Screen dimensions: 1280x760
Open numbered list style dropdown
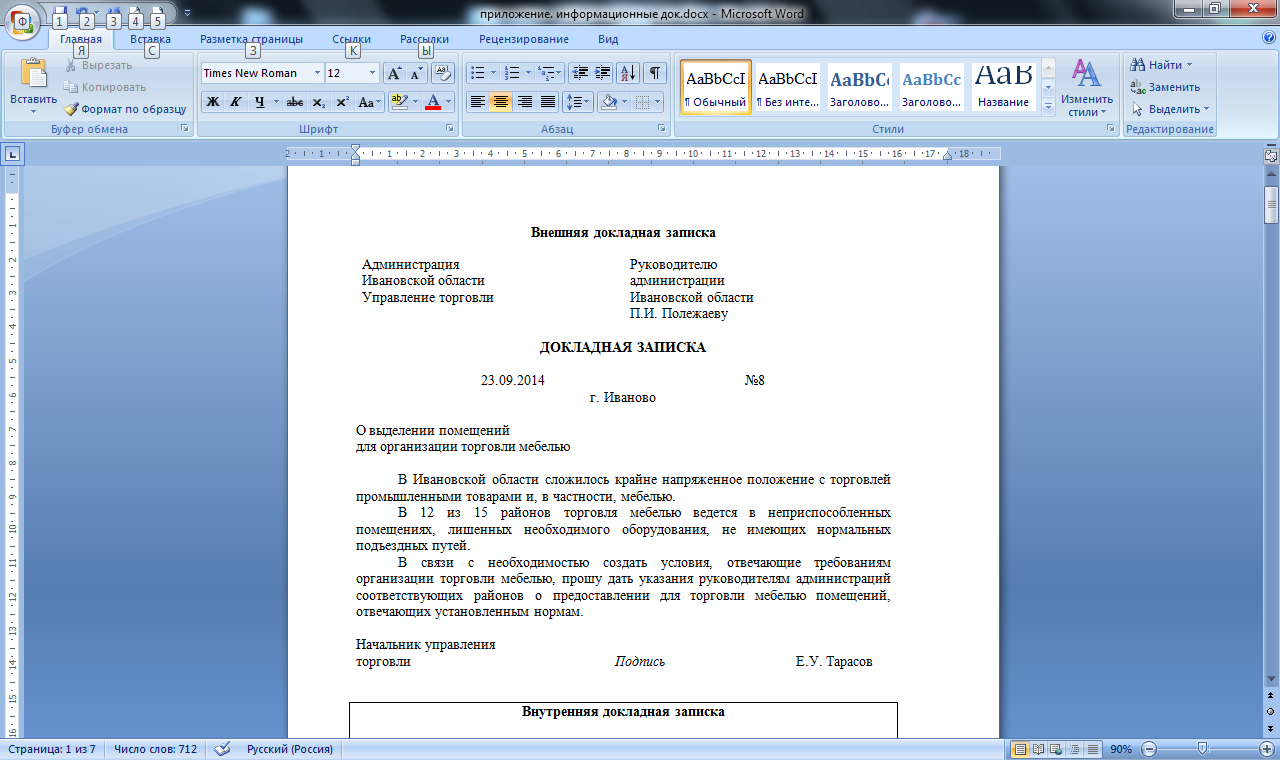coord(528,73)
